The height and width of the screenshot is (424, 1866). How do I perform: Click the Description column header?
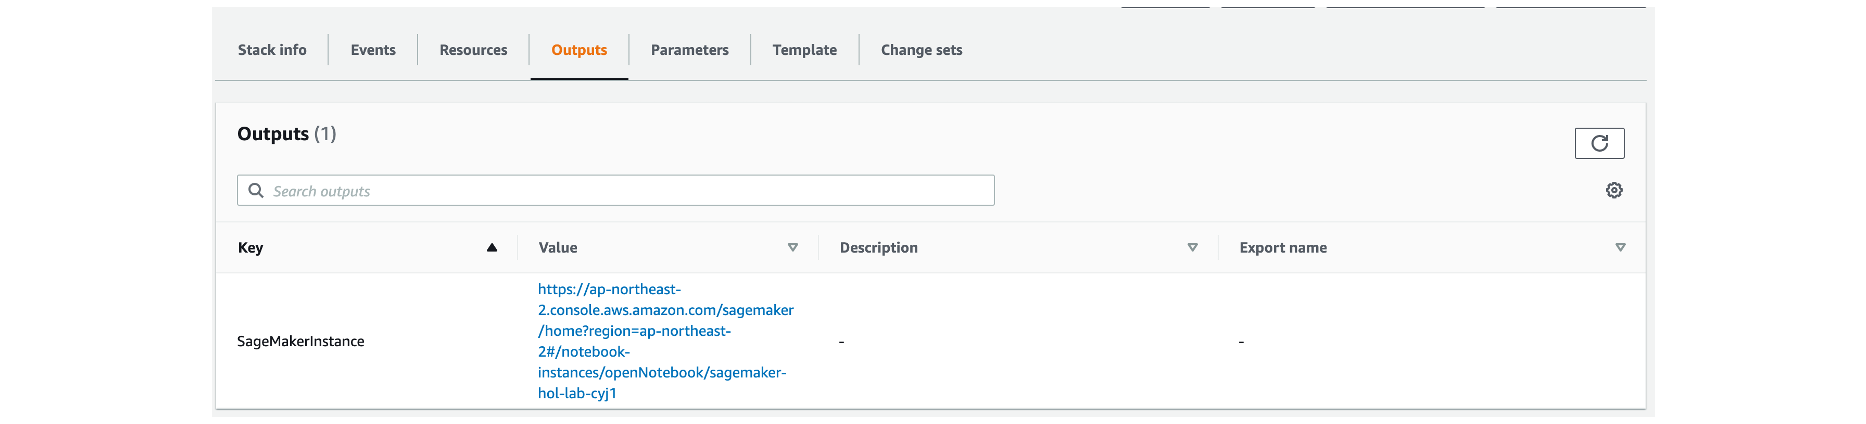pos(879,247)
